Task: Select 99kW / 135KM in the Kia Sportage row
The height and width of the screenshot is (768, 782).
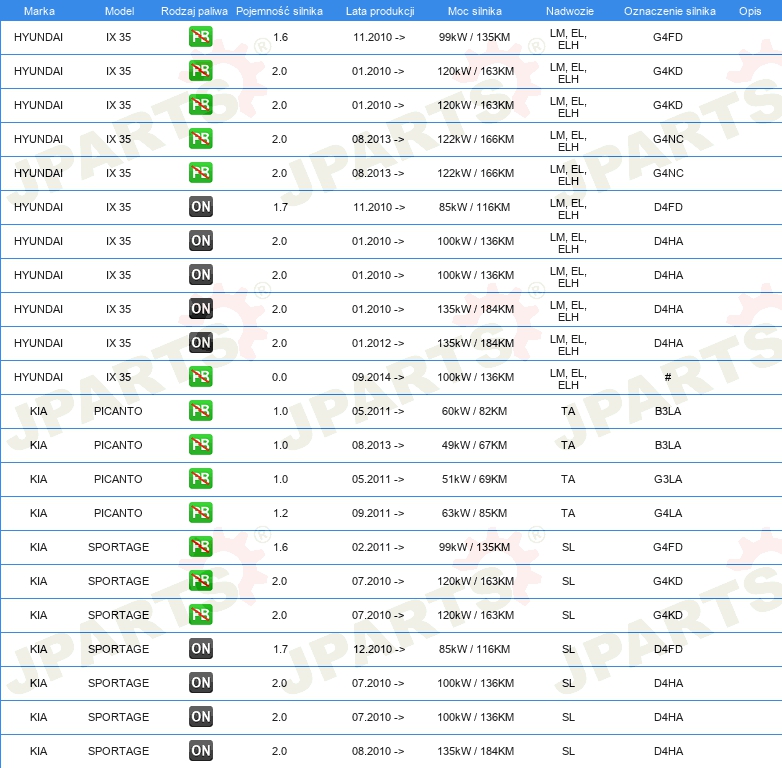Action: point(474,547)
